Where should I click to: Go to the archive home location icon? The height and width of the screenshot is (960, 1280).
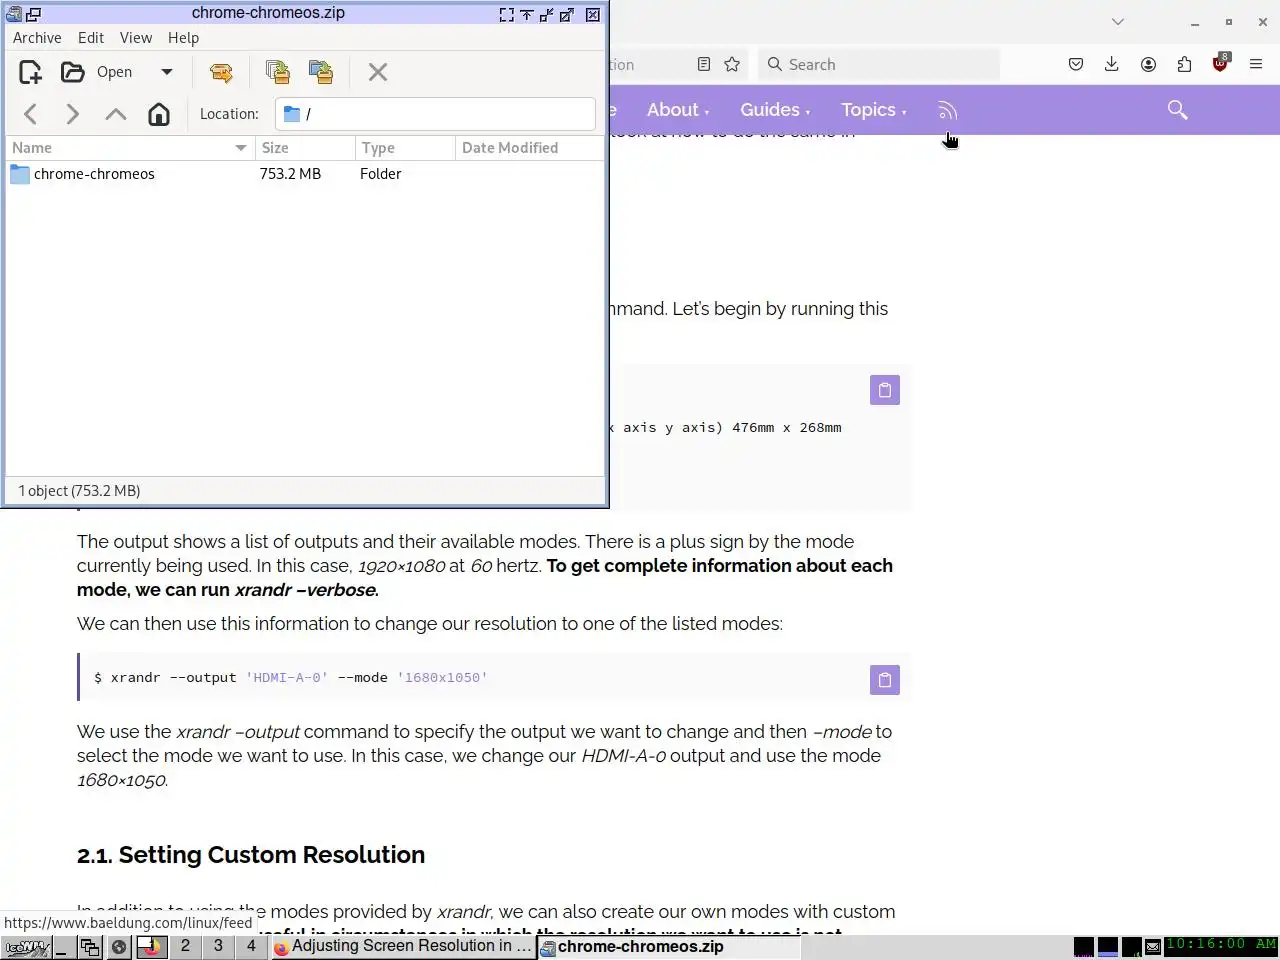coord(159,114)
